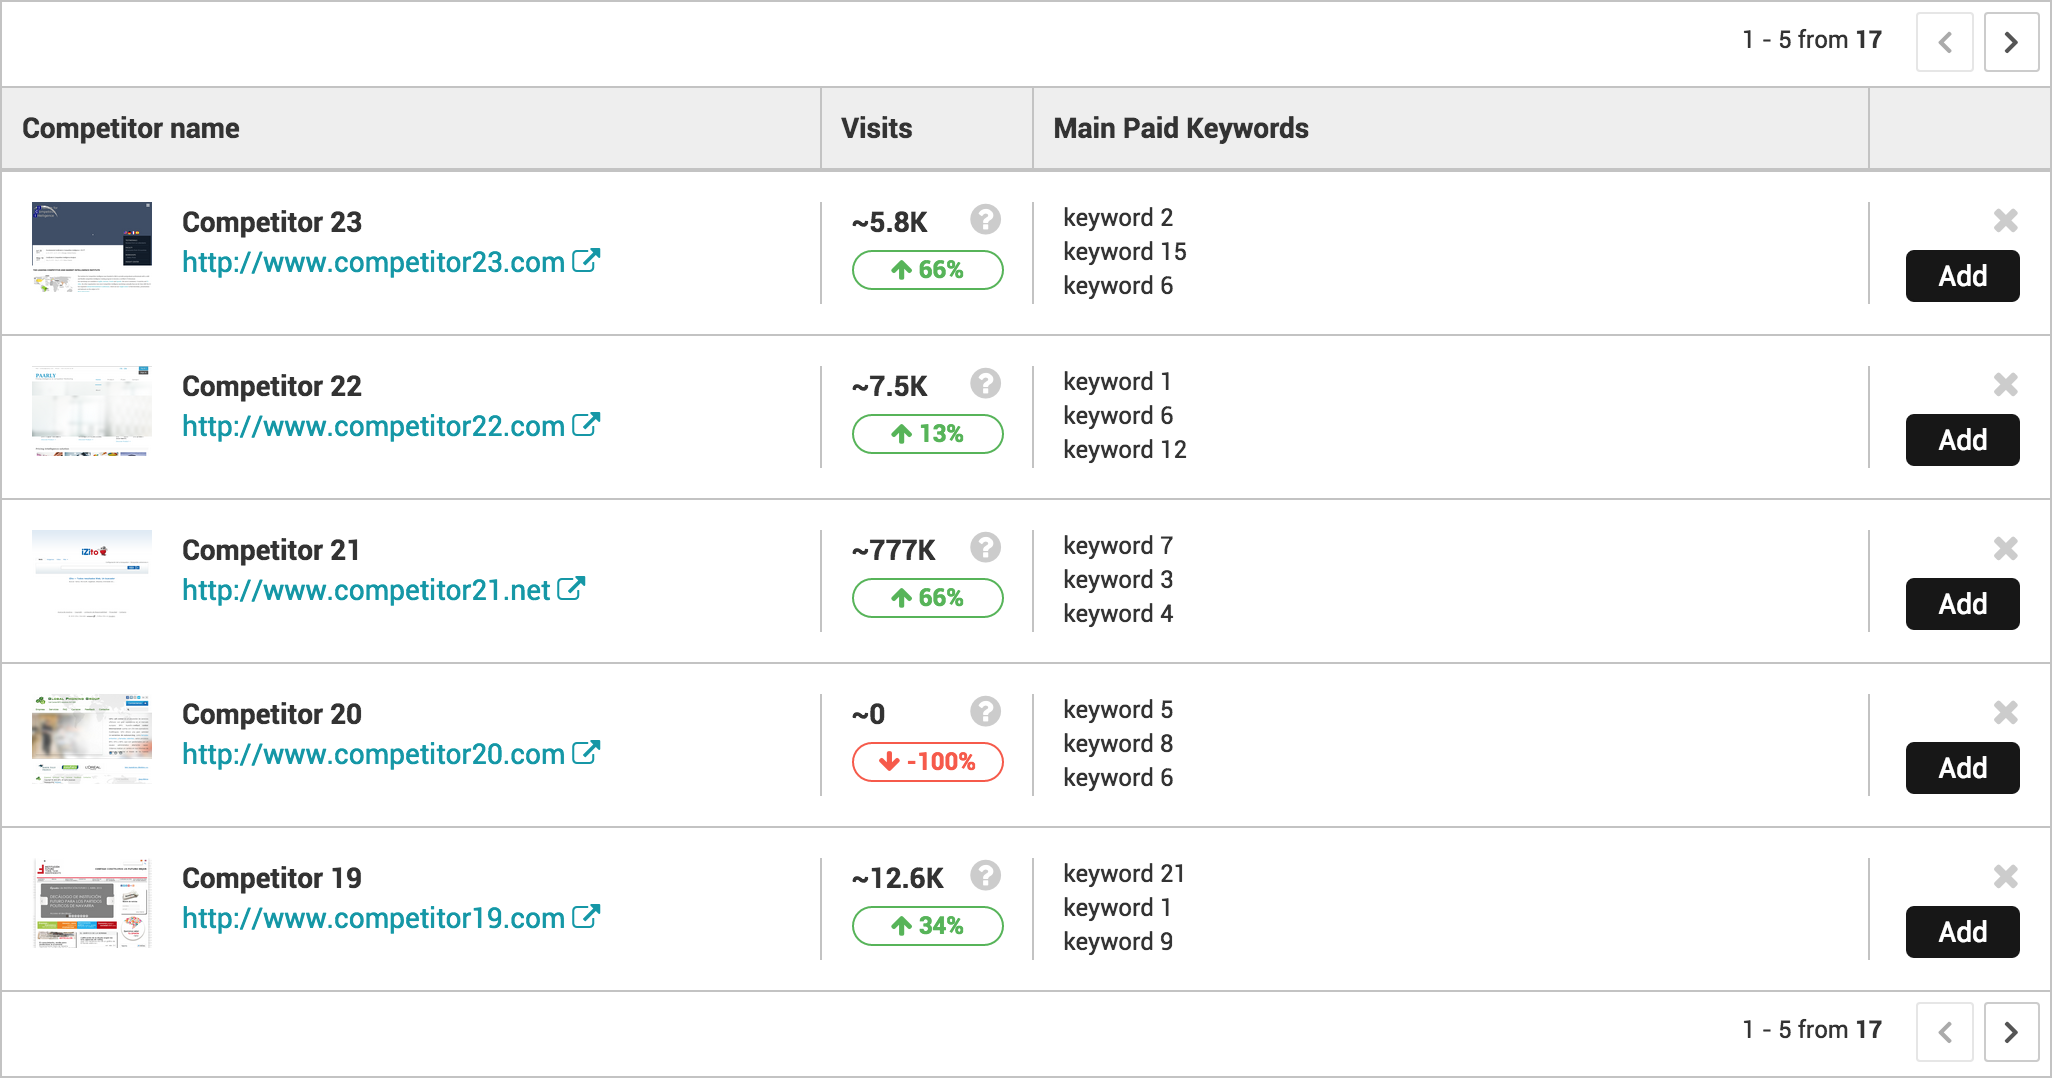2053x1079 pixels.
Task: Click the -100% change badge for Competitor 20
Action: pos(927,762)
